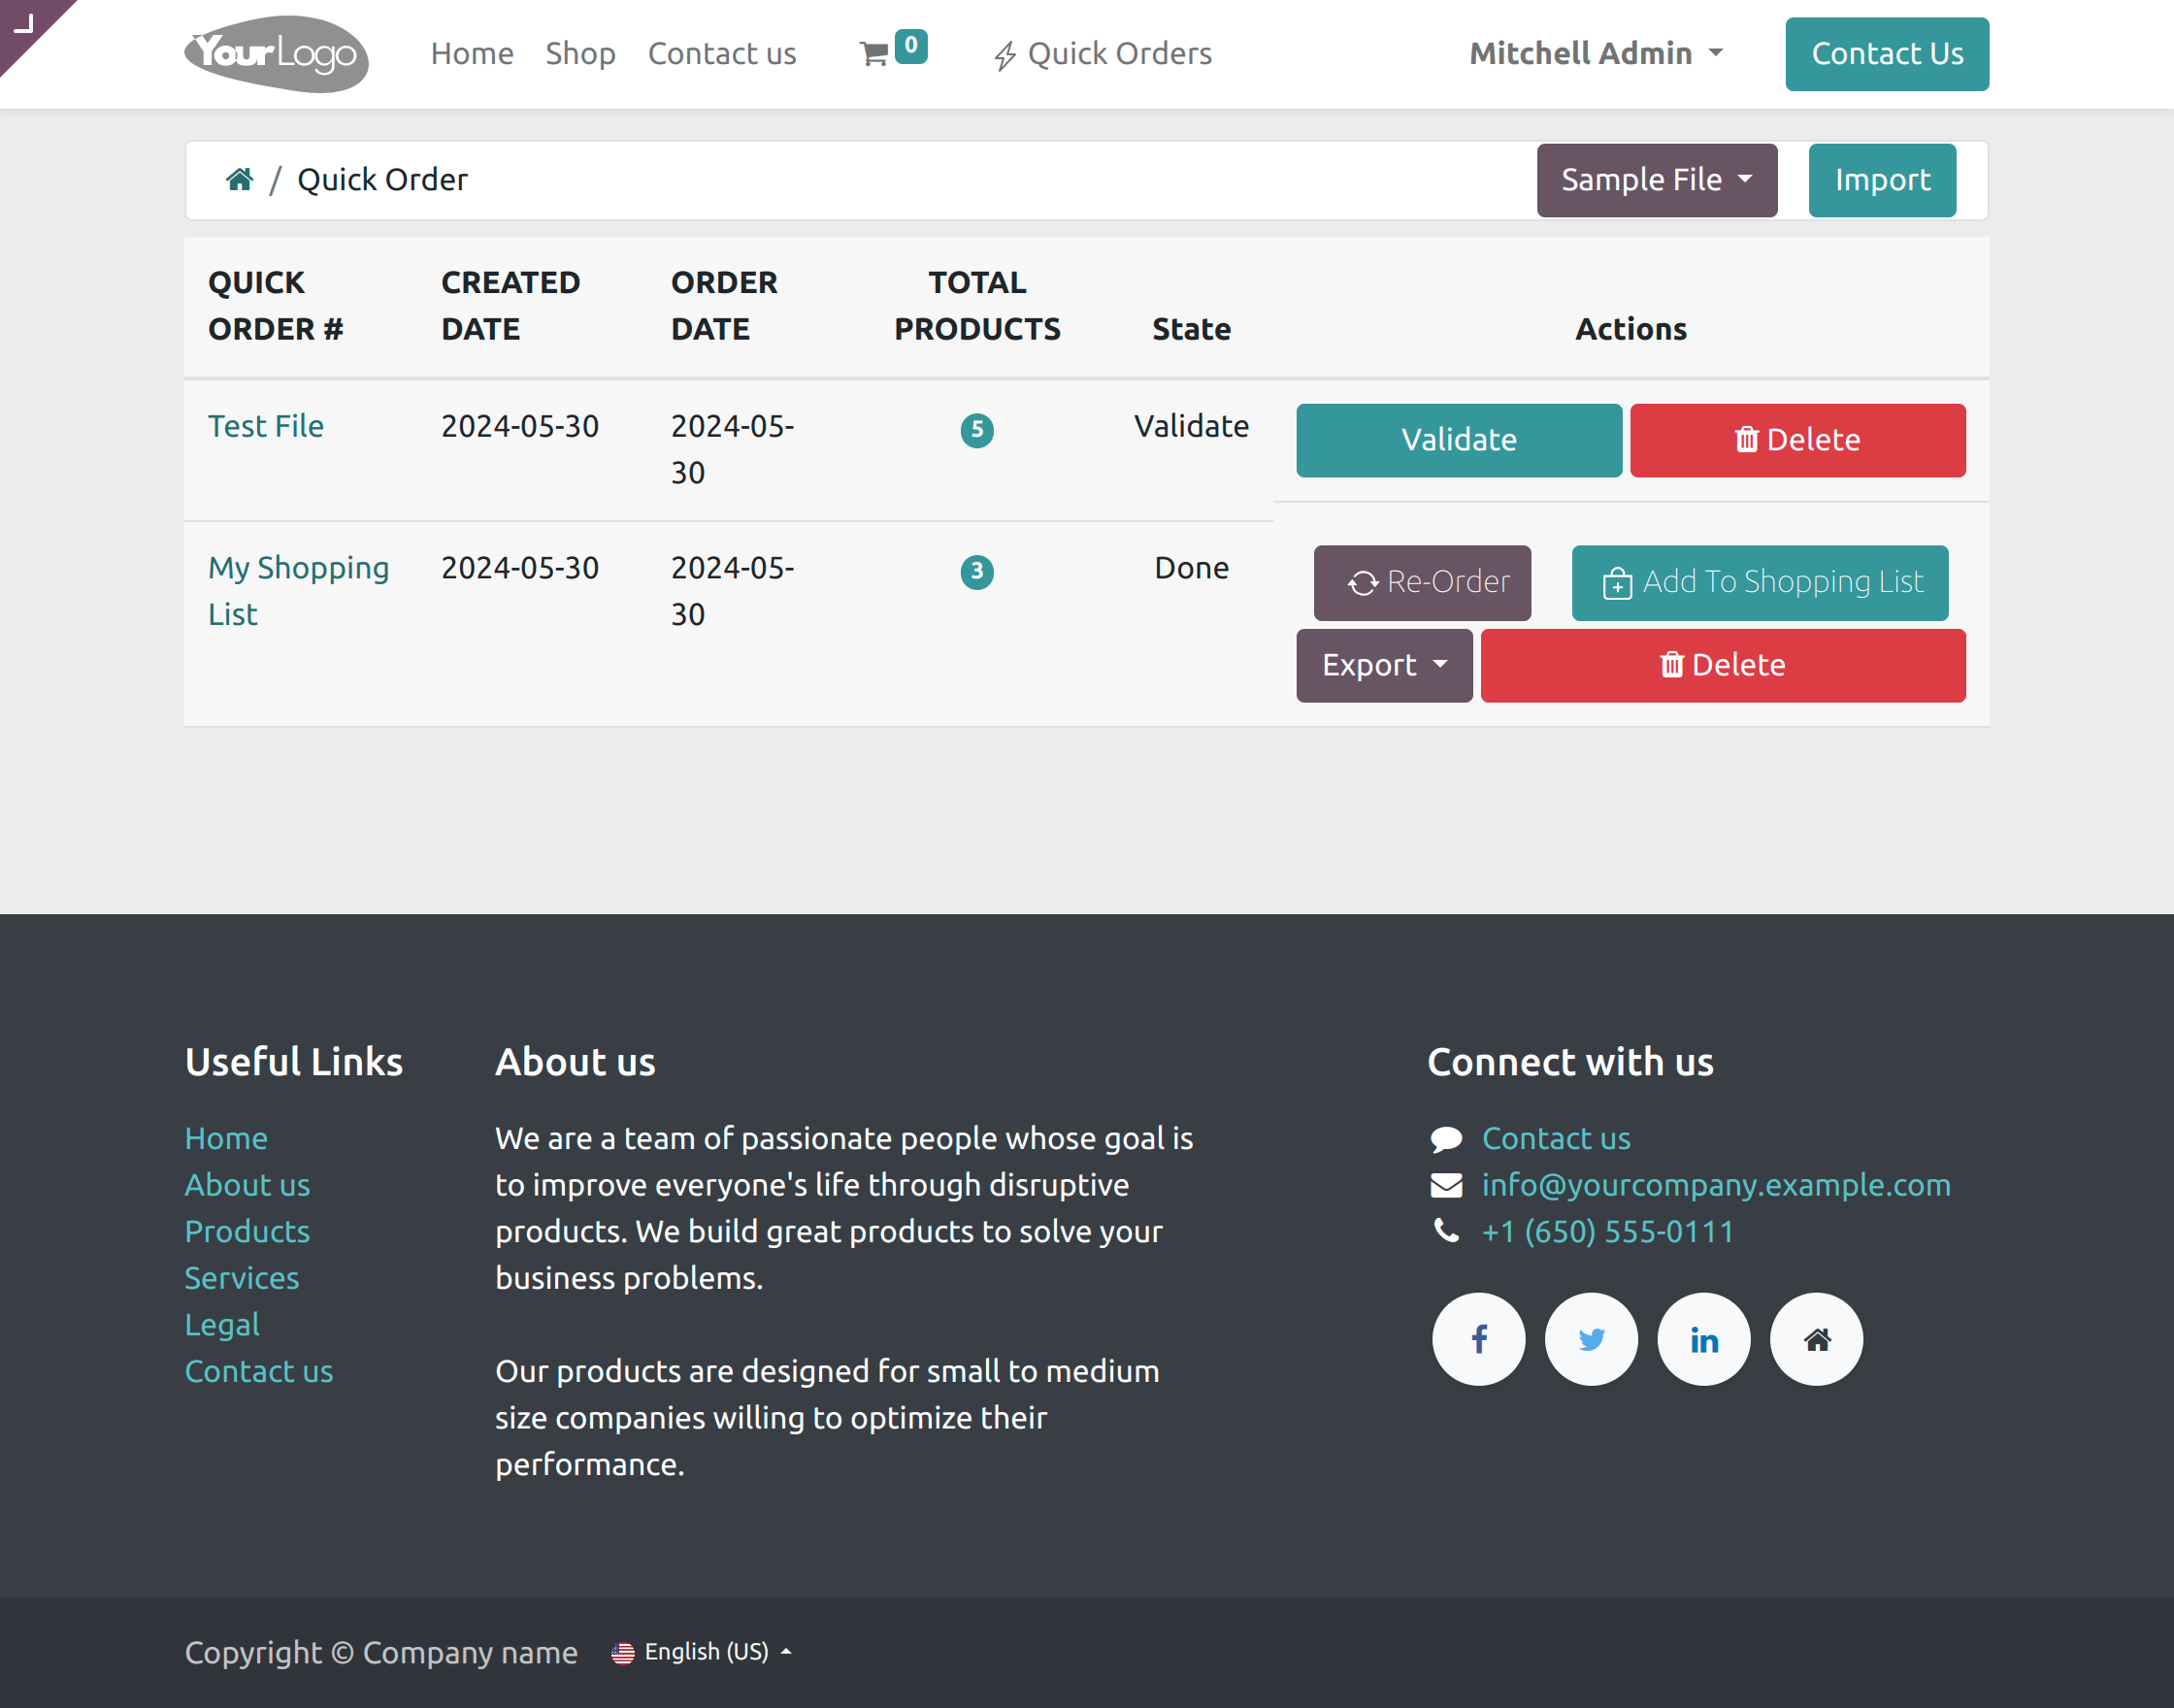Open the Mitchell Admin user menu
This screenshot has width=2174, height=1708.
(x=1595, y=53)
